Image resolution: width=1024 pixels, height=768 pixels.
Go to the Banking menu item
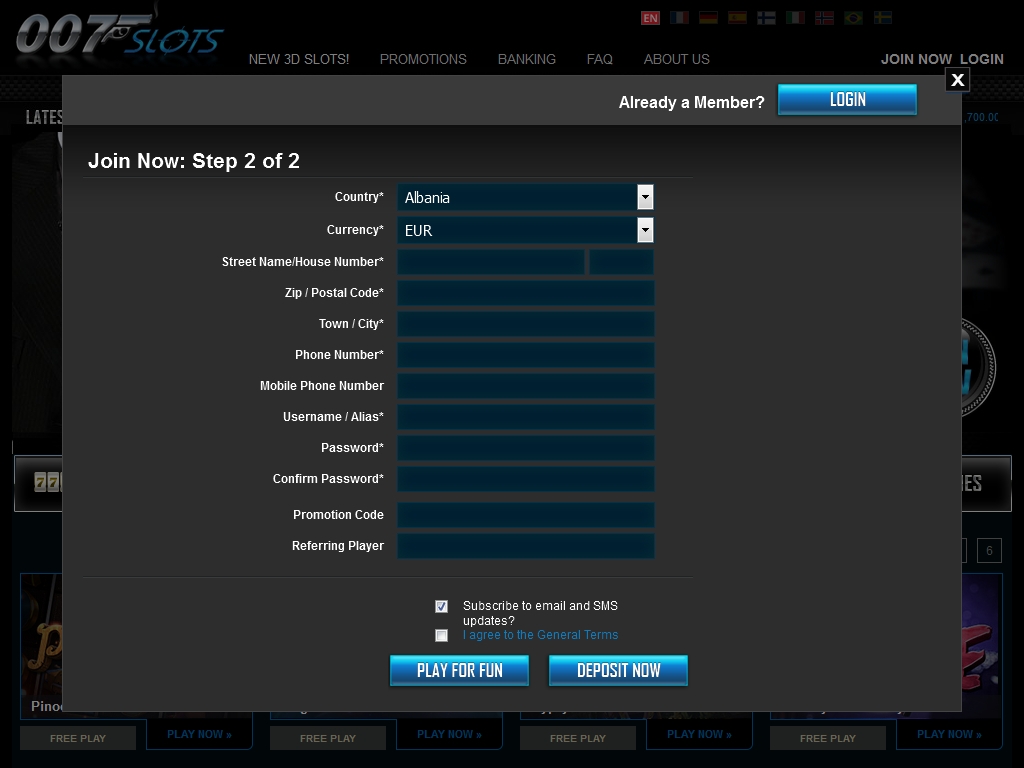[x=527, y=59]
